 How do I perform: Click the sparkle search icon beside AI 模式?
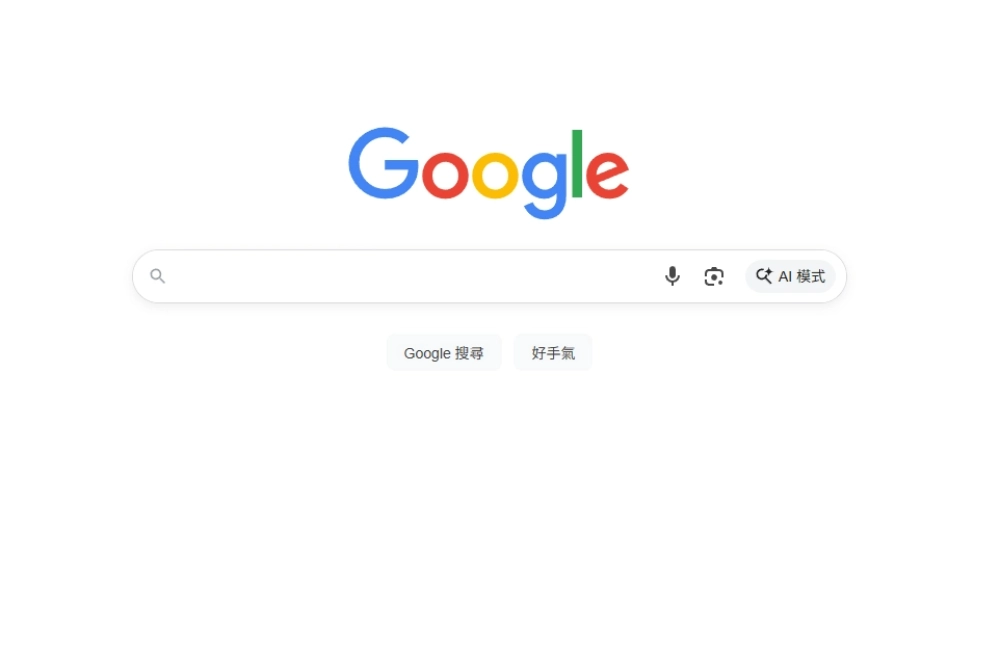(x=764, y=276)
